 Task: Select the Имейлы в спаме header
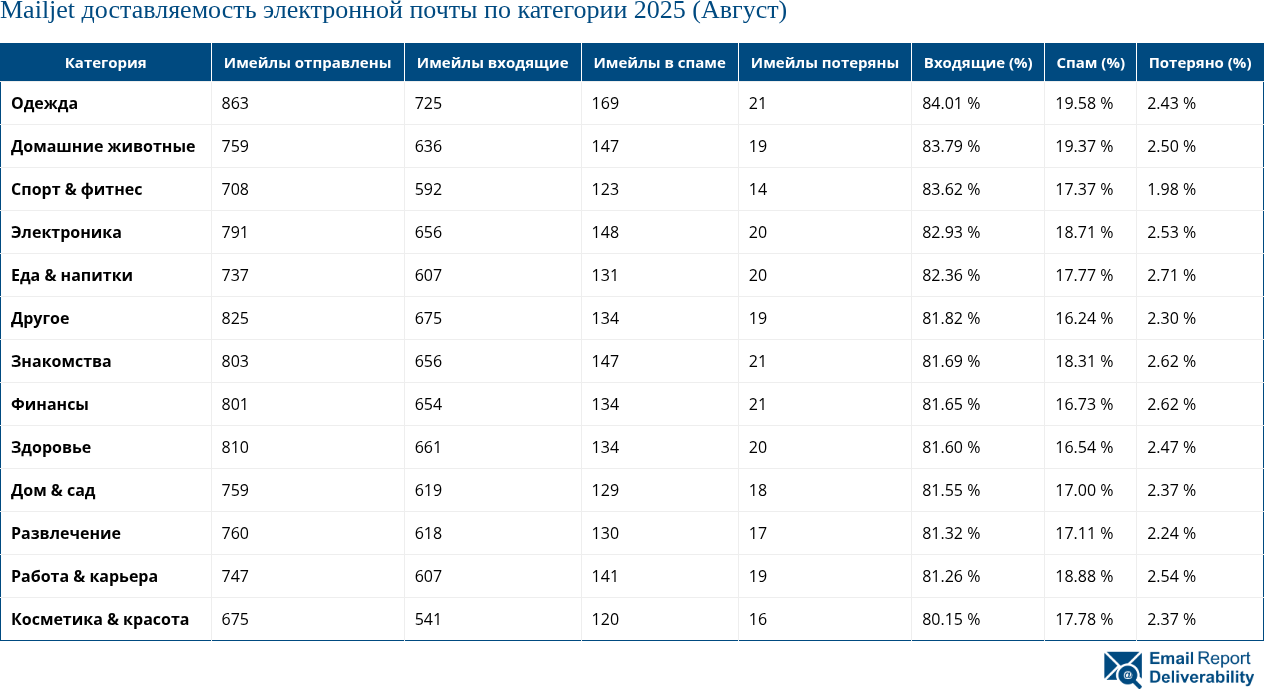[x=659, y=63]
